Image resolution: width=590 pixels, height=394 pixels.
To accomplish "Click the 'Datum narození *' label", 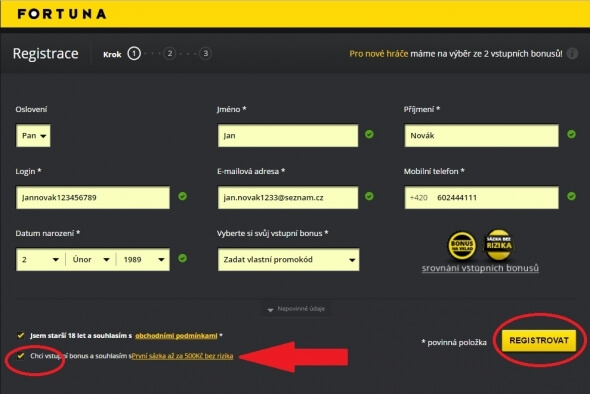I will pyautogui.click(x=48, y=233).
